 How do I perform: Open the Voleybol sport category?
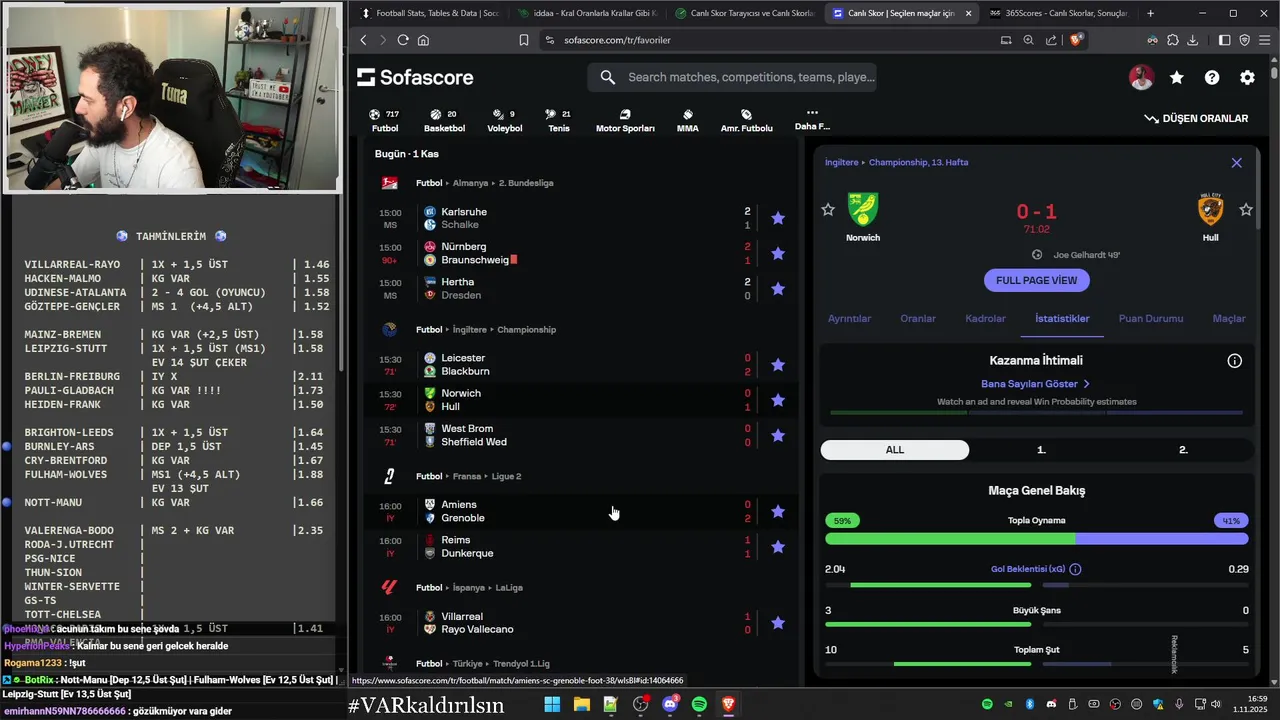pyautogui.click(x=504, y=121)
